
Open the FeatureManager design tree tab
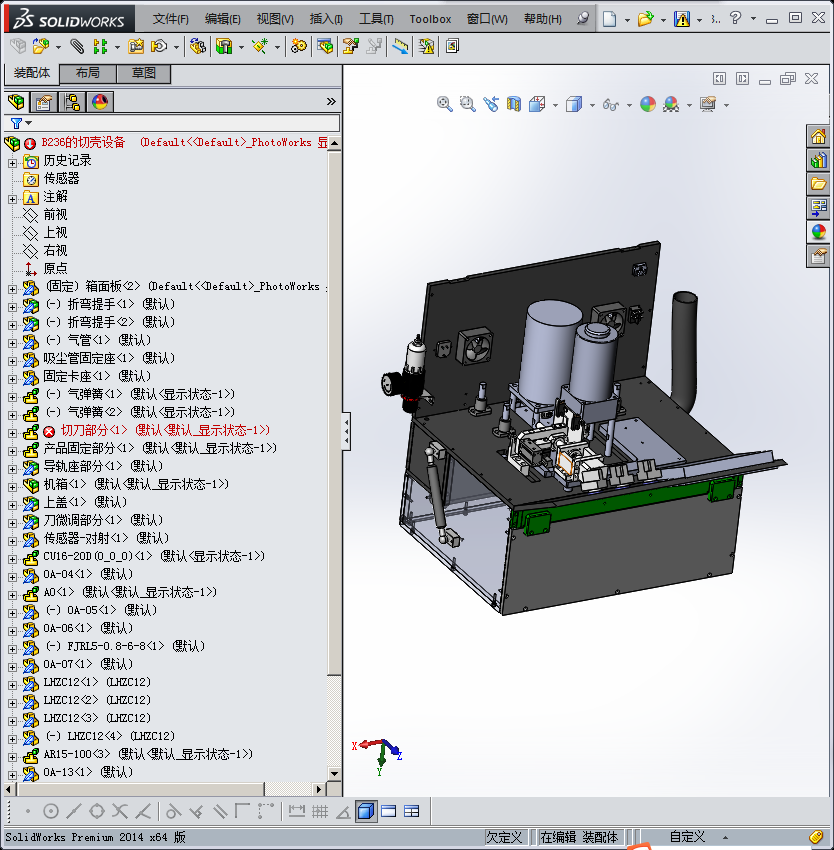pyautogui.click(x=16, y=102)
